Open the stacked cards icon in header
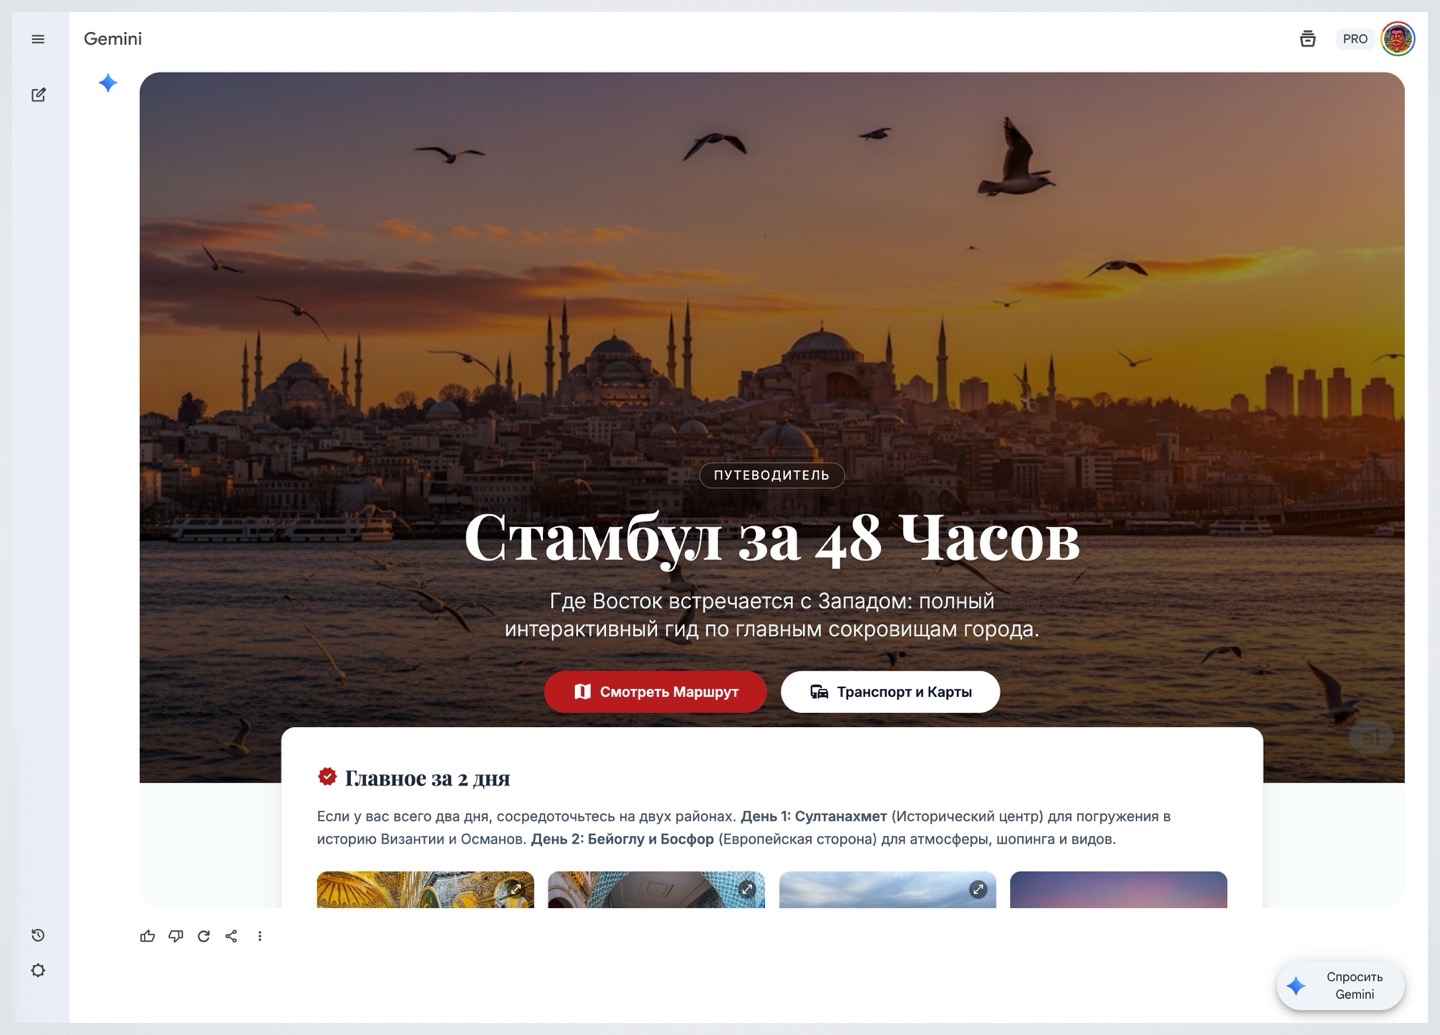Screen dimensions: 1440x1035 (x=1307, y=39)
